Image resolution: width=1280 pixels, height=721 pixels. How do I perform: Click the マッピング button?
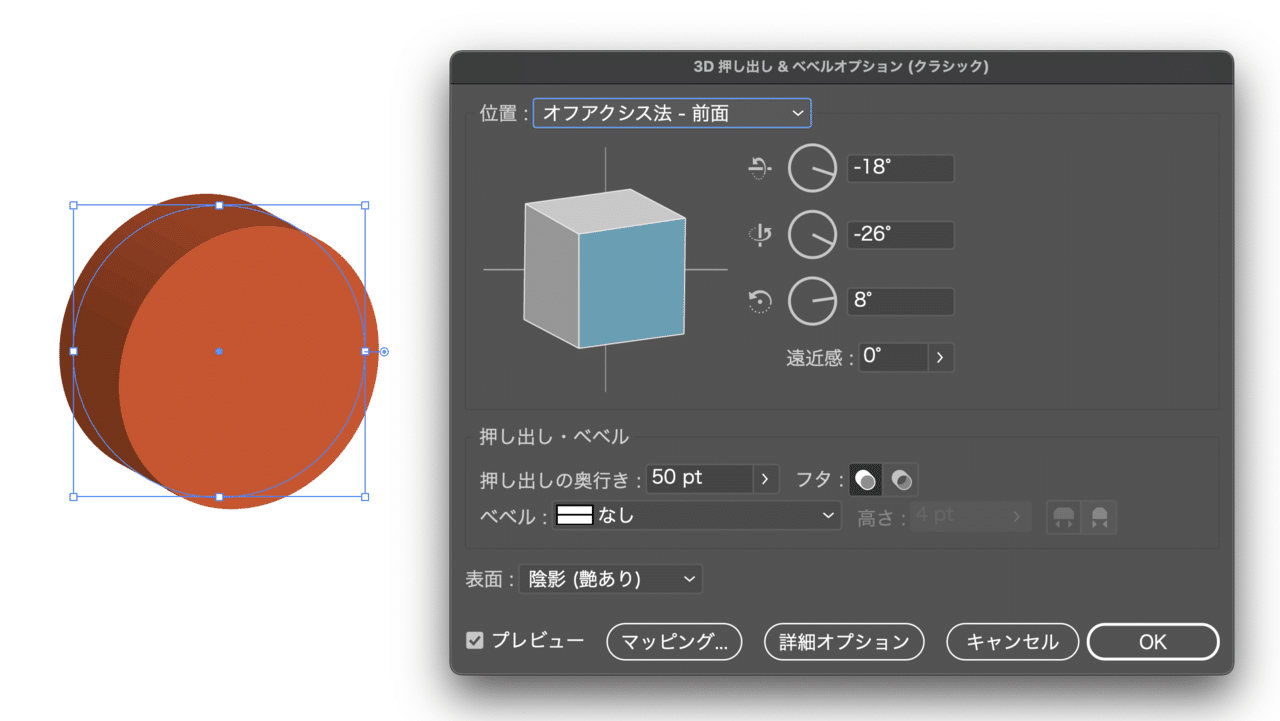click(x=673, y=642)
